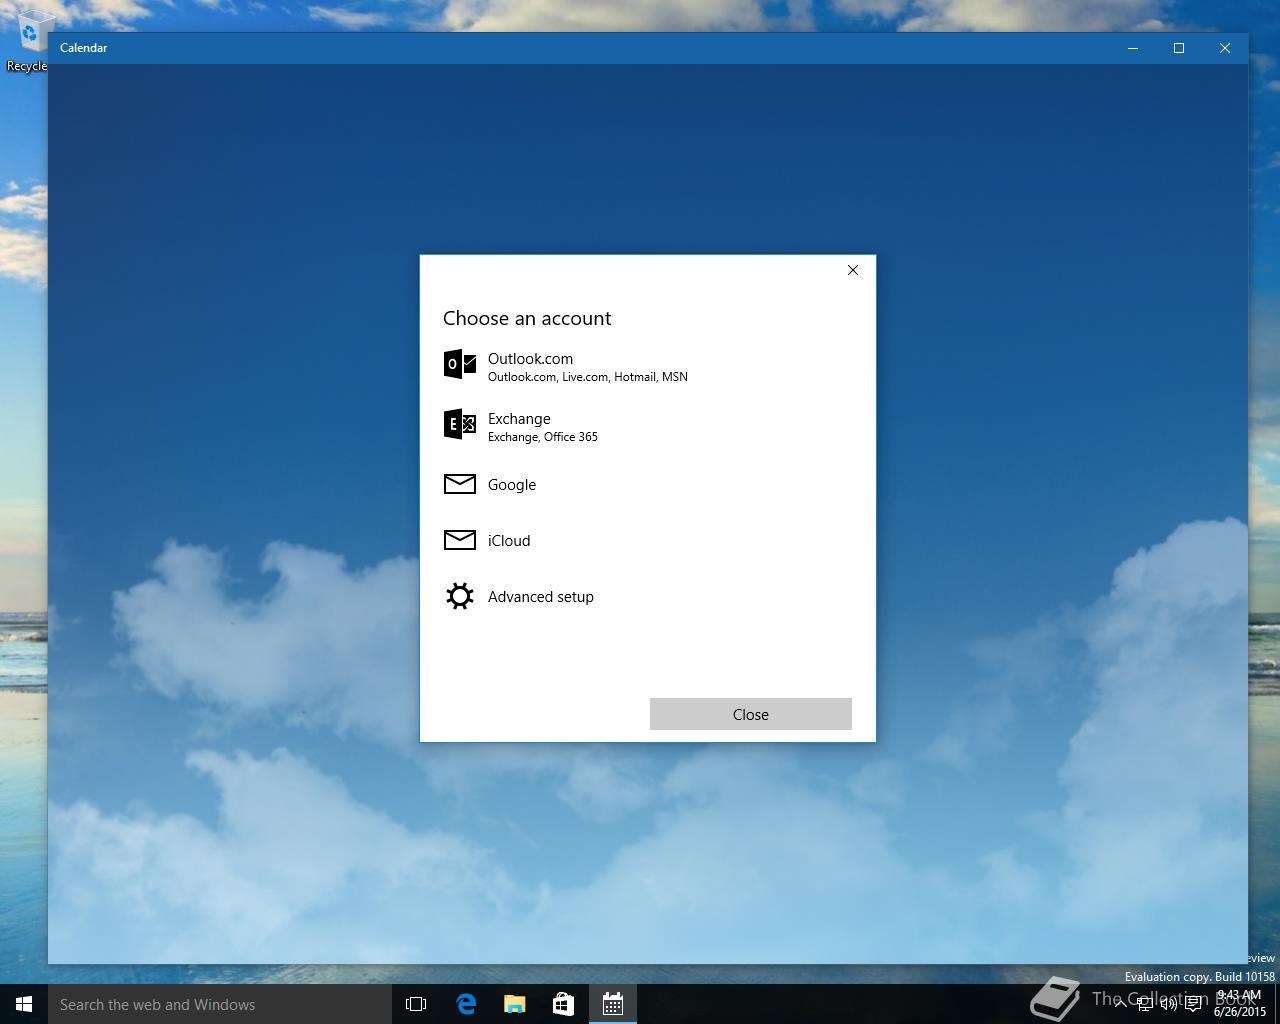1280x1024 pixels.
Task: Dismiss dialog with the X icon
Action: [x=853, y=270]
